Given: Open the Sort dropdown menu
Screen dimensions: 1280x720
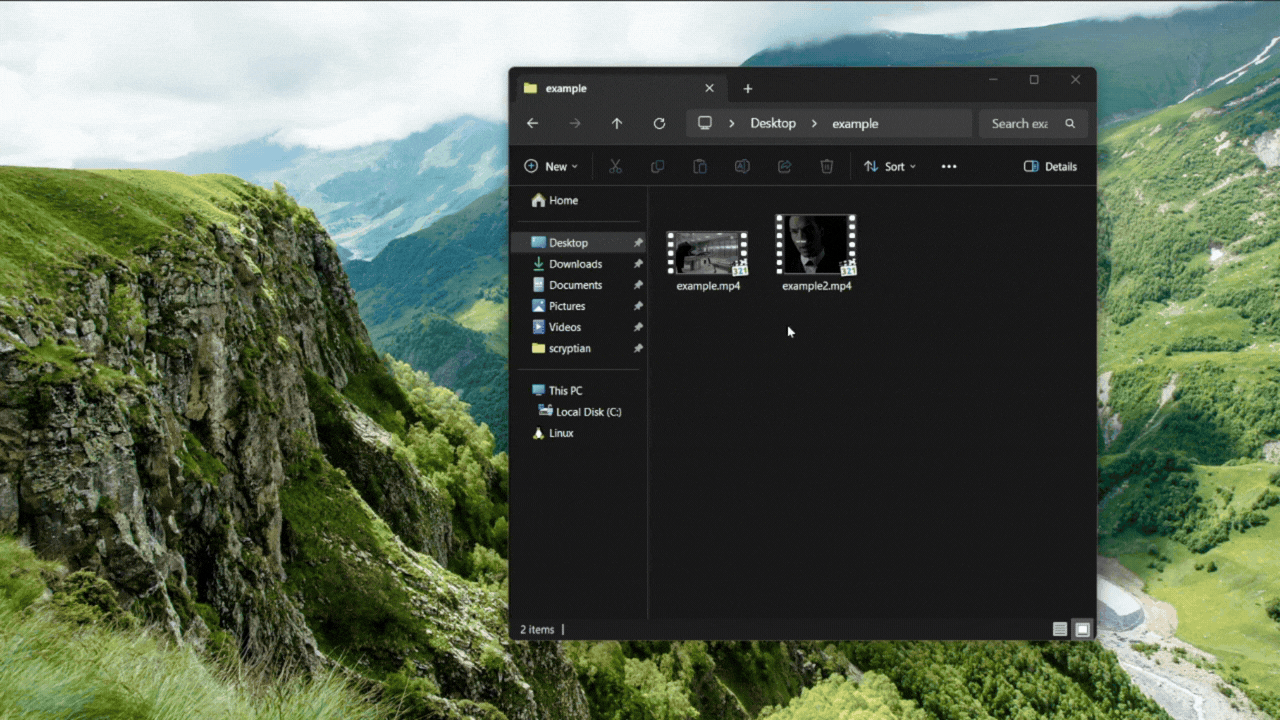Looking at the screenshot, I should coord(890,166).
